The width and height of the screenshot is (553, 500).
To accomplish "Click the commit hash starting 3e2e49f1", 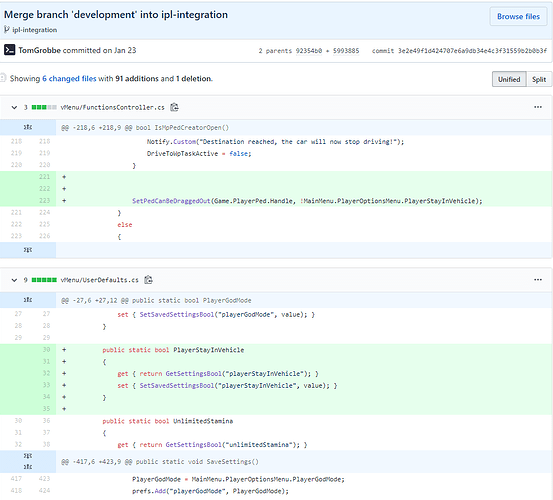I will click(x=472, y=51).
